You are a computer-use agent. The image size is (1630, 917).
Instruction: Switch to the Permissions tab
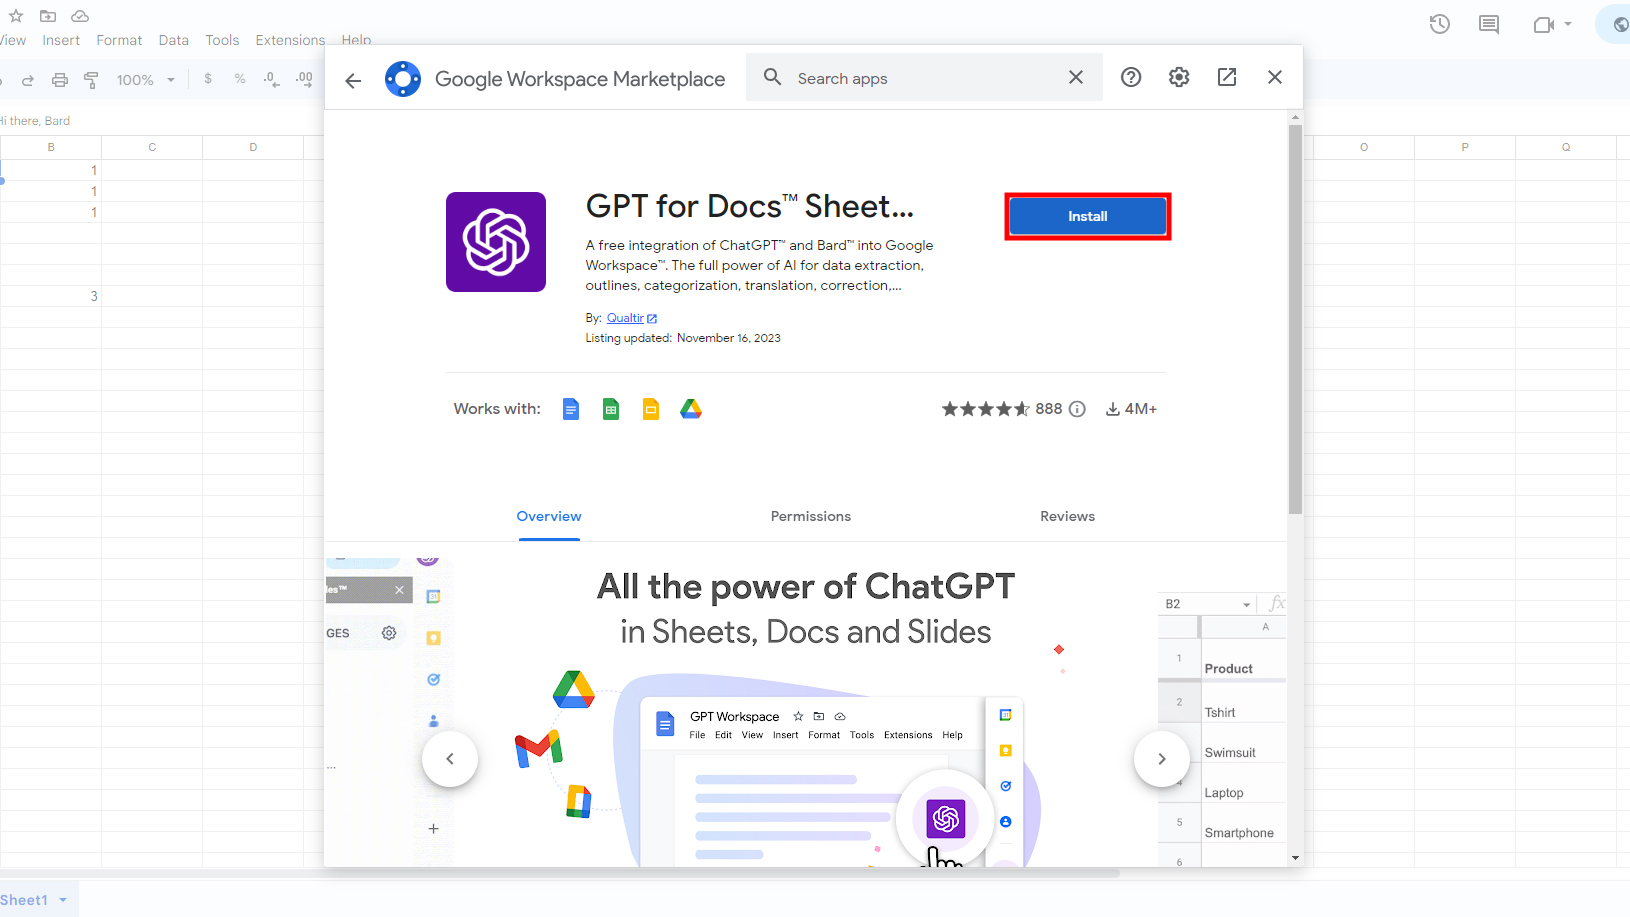point(811,516)
